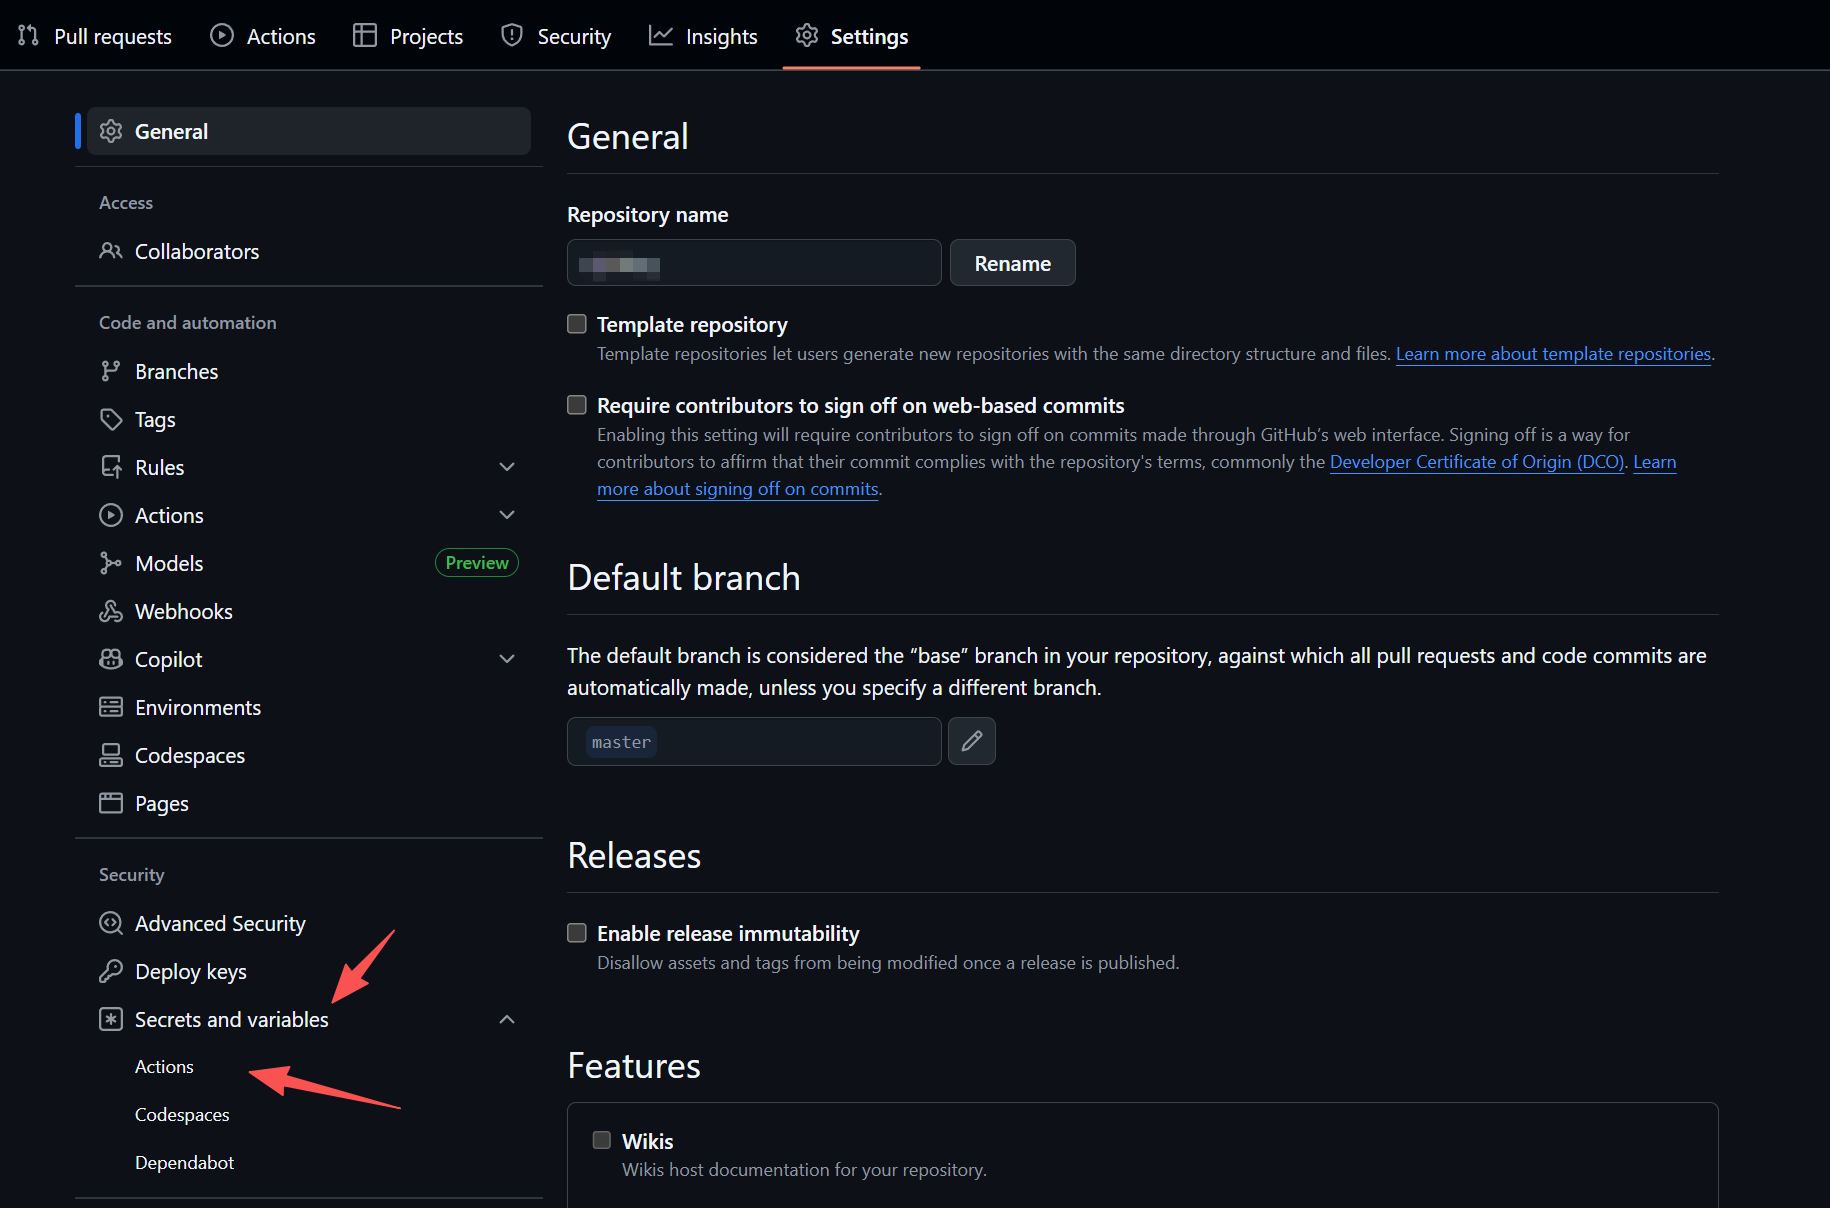Select the Copilot icon in sidebar

tap(111, 658)
